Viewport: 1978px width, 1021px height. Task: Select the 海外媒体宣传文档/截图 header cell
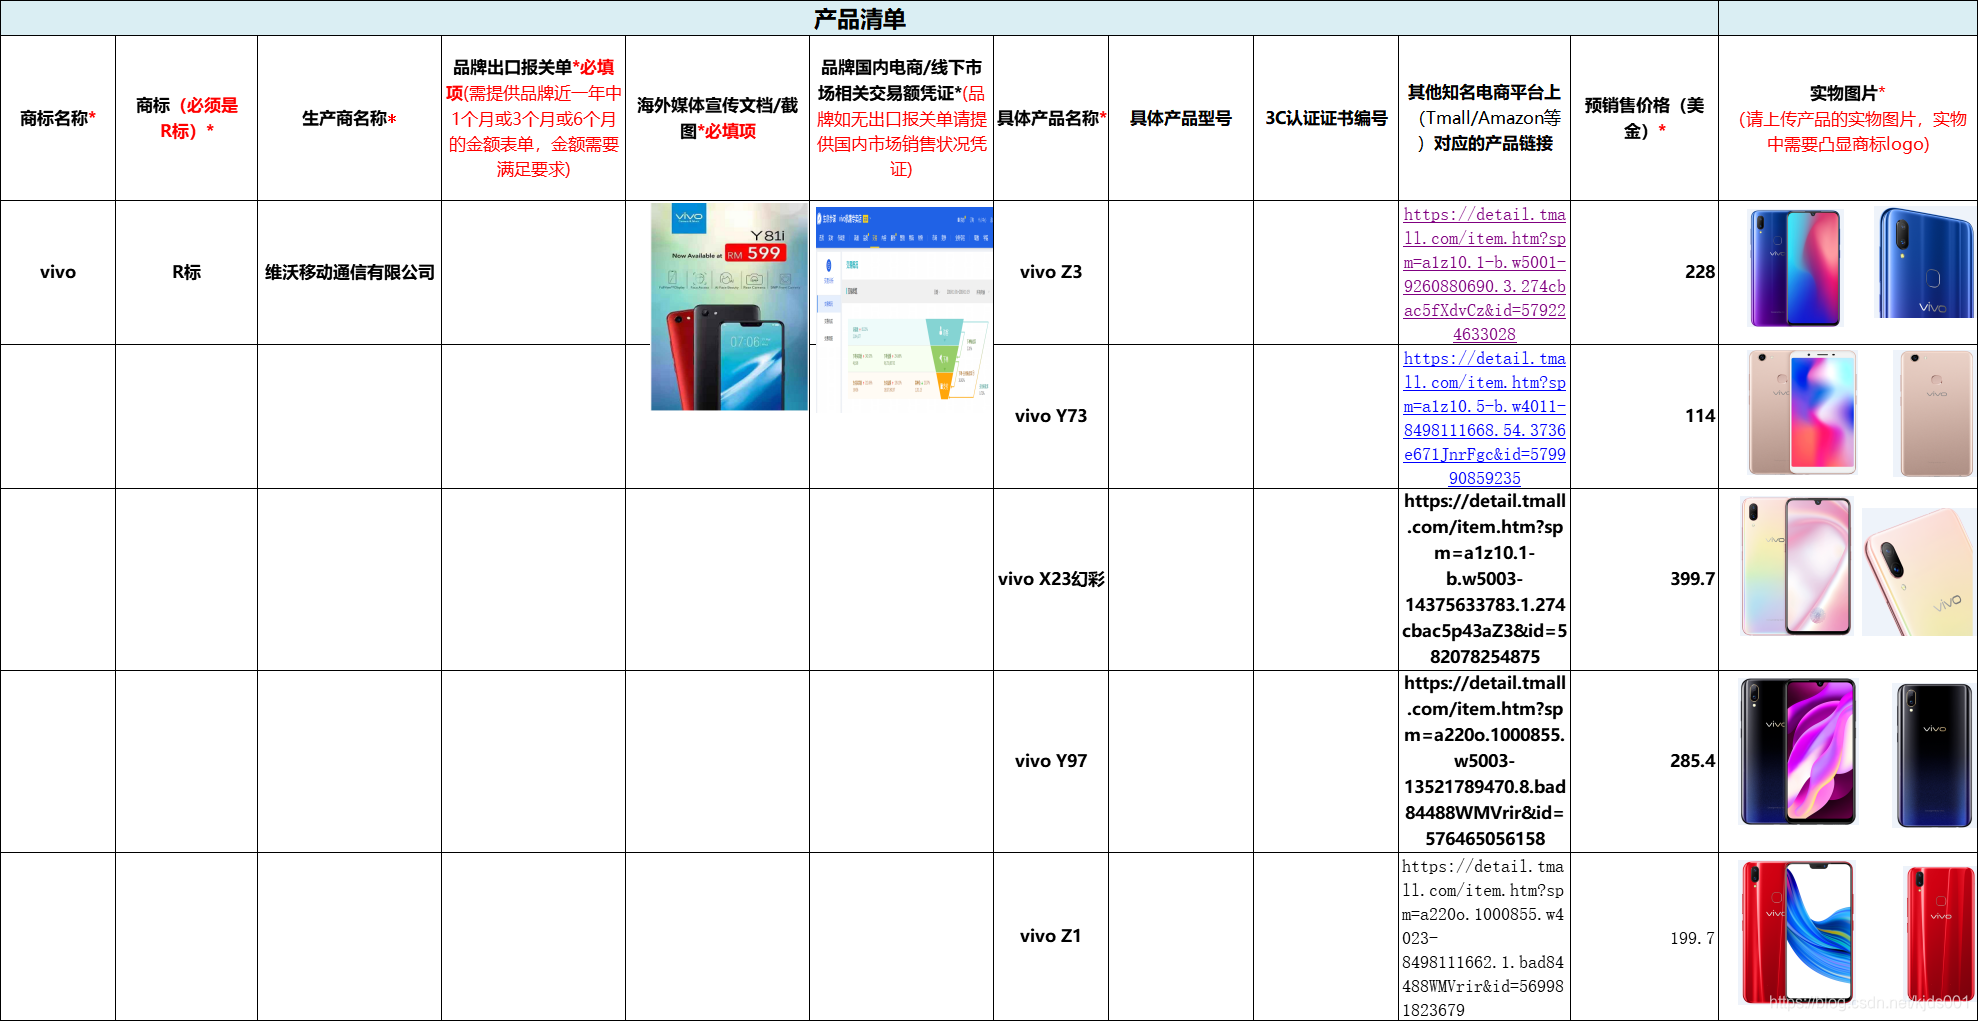717,118
